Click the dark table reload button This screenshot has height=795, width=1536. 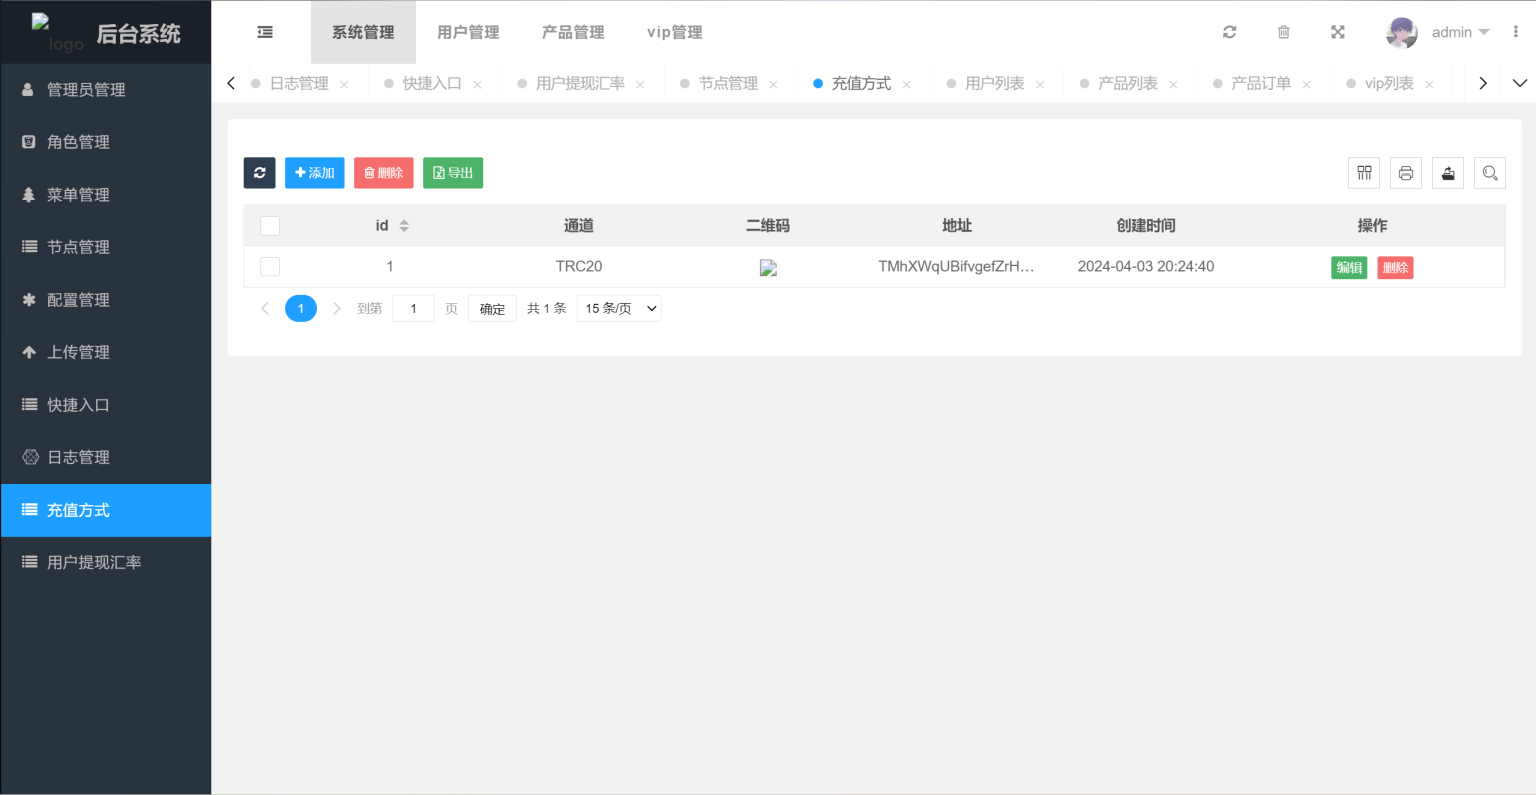[259, 173]
